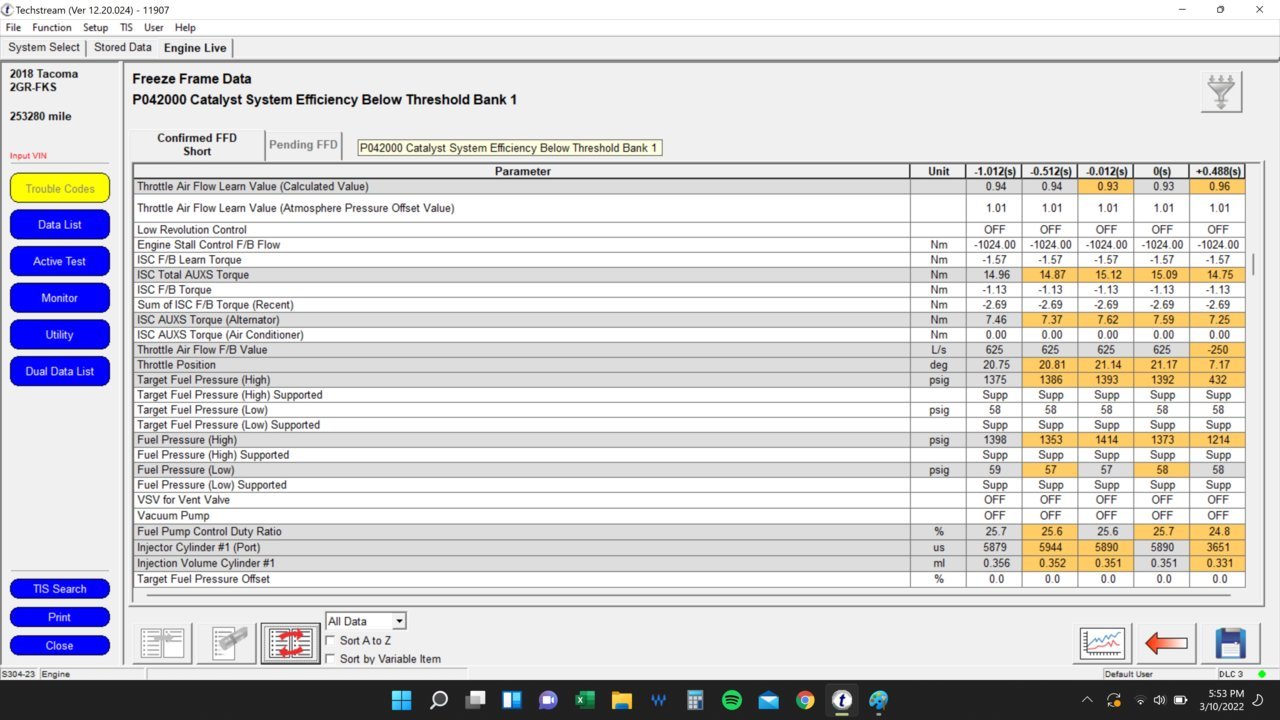Open the Setup menu
The width and height of the screenshot is (1280, 720).
coord(95,28)
